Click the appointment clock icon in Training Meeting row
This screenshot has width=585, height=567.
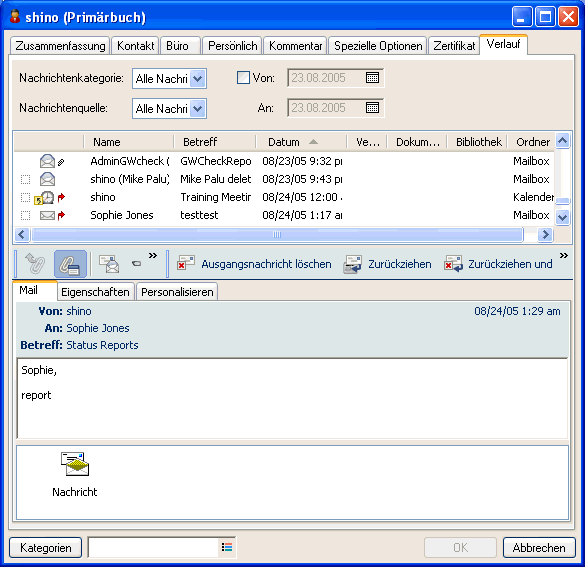[x=47, y=197]
